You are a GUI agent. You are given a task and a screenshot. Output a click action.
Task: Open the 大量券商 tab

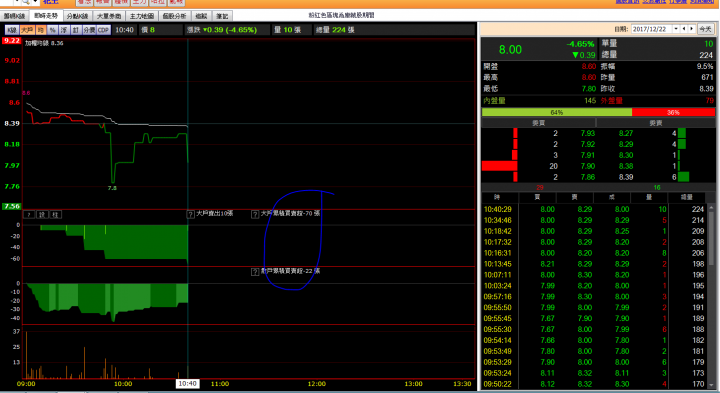[x=109, y=16]
